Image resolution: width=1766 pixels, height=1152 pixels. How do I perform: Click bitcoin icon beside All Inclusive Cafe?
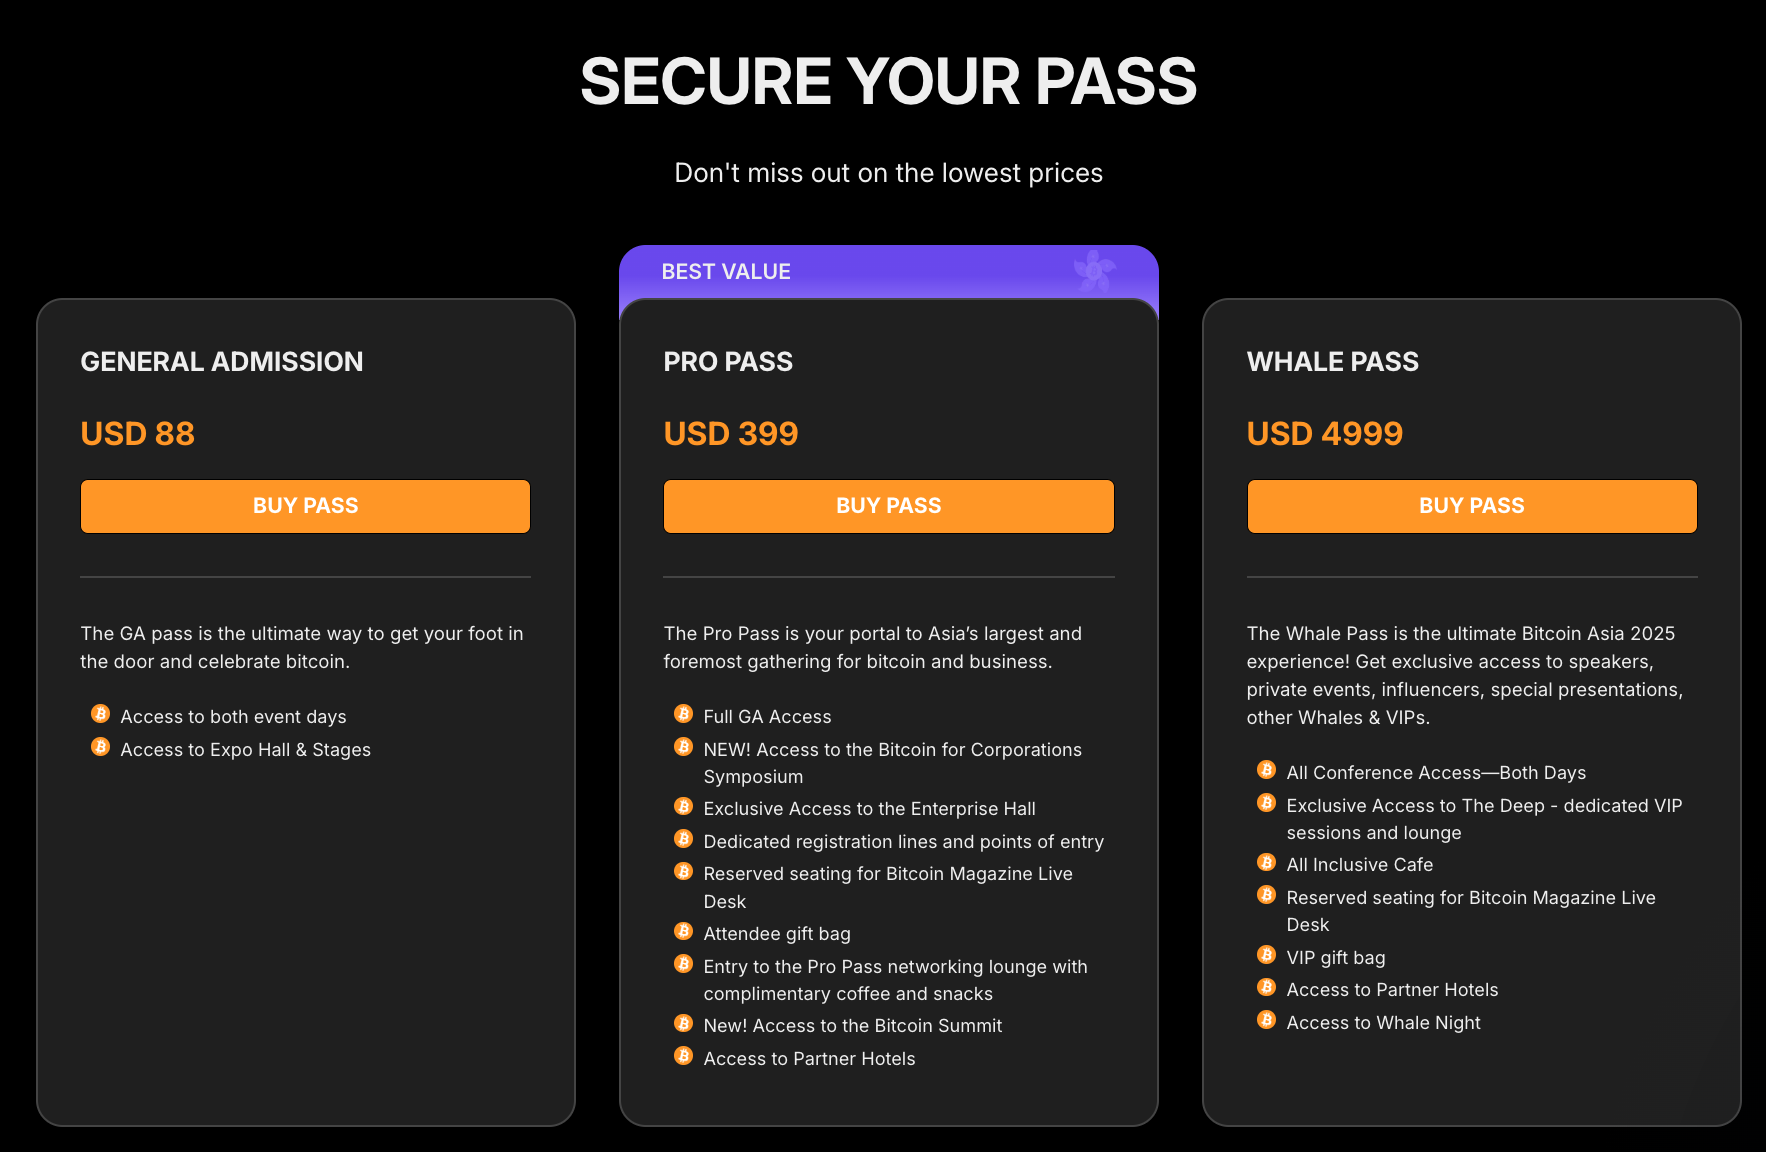1266,862
